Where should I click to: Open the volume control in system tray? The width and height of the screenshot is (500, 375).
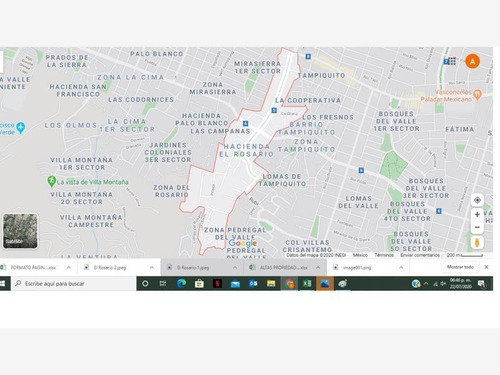pos(443,284)
